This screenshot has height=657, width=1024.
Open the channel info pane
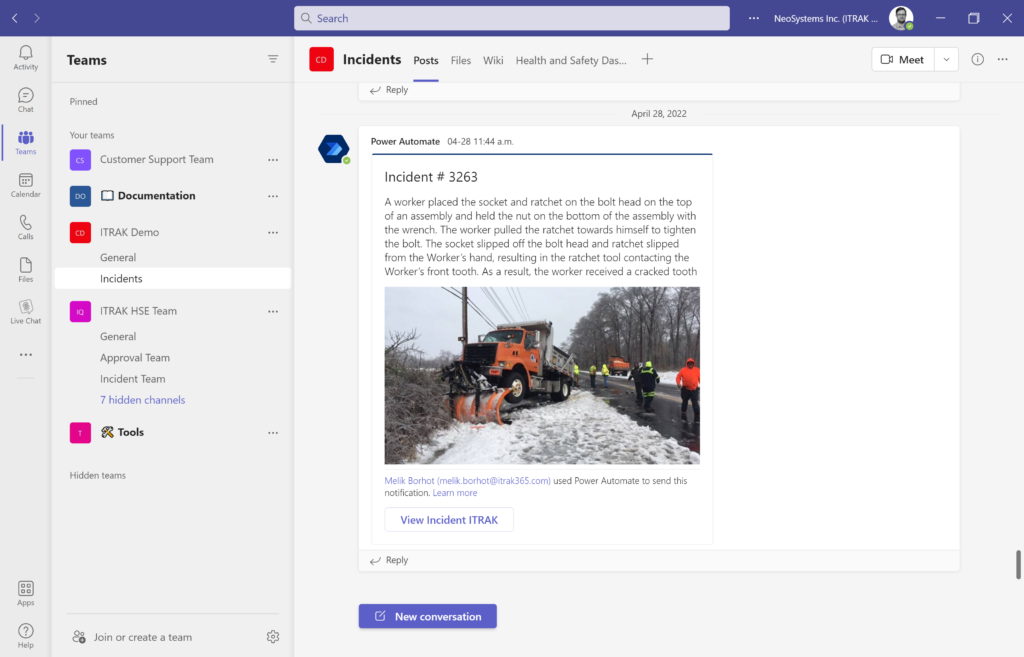977,59
